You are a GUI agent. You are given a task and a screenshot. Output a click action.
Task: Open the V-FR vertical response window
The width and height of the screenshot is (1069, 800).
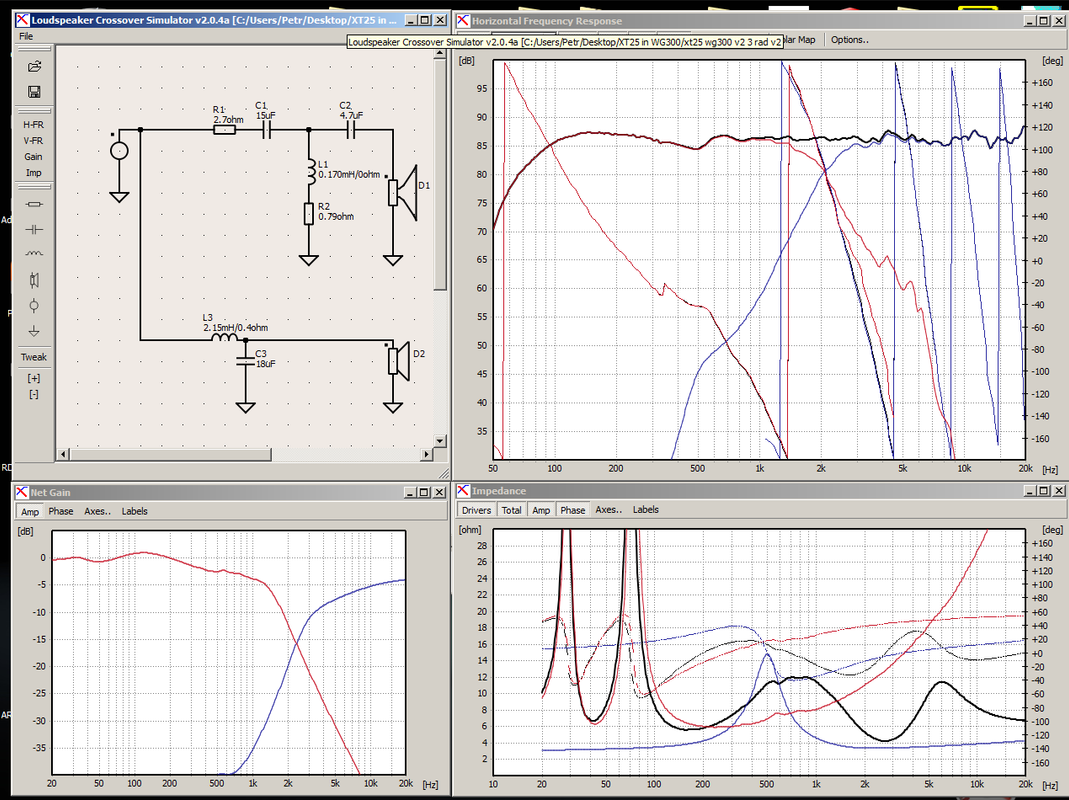[33, 140]
